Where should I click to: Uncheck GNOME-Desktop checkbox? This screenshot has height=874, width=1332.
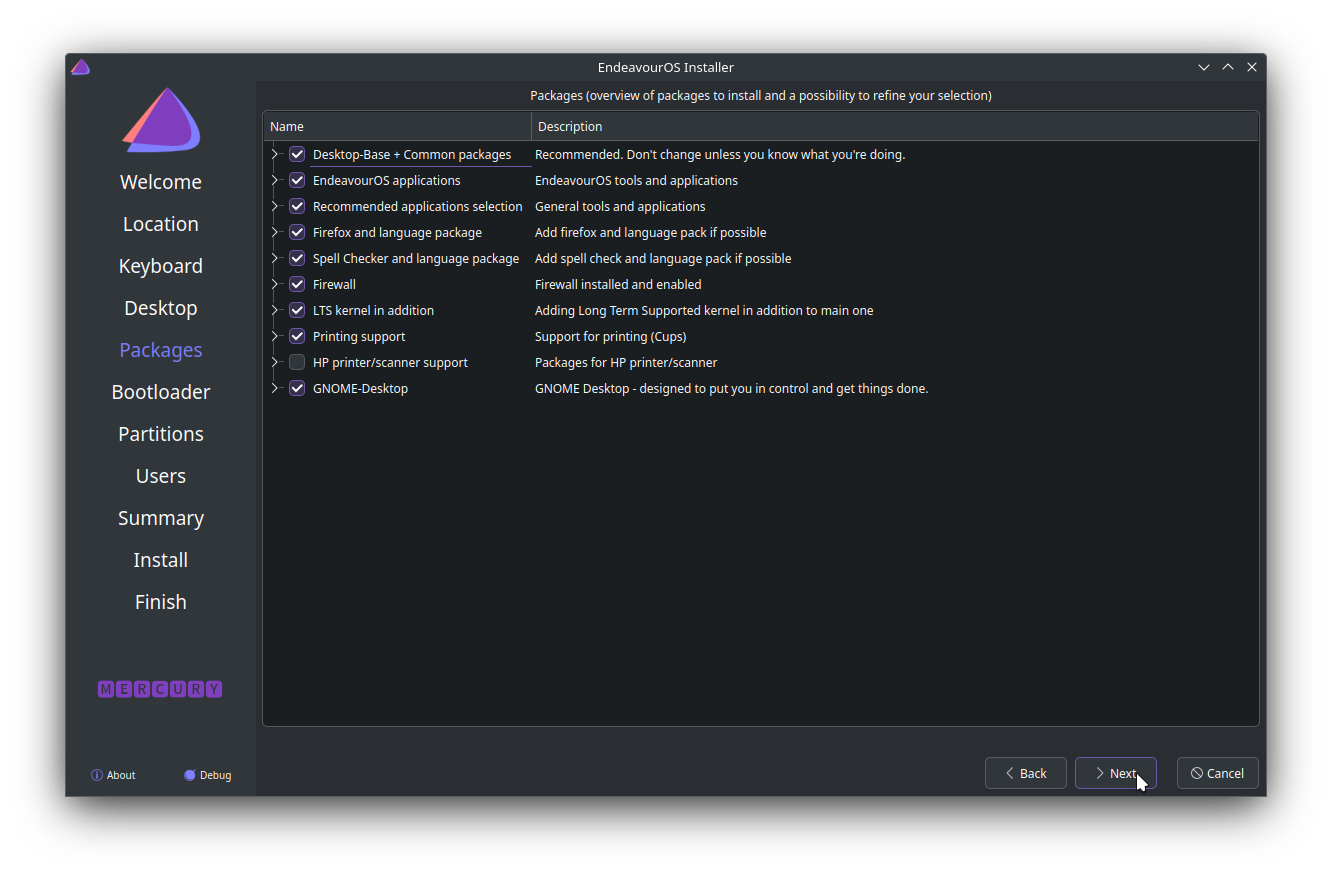tap(297, 388)
